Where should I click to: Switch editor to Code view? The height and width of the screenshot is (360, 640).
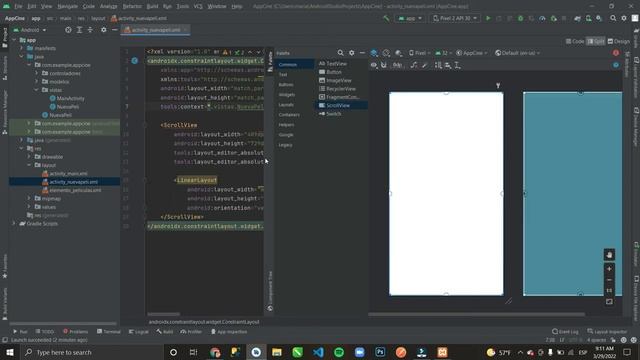(x=575, y=41)
